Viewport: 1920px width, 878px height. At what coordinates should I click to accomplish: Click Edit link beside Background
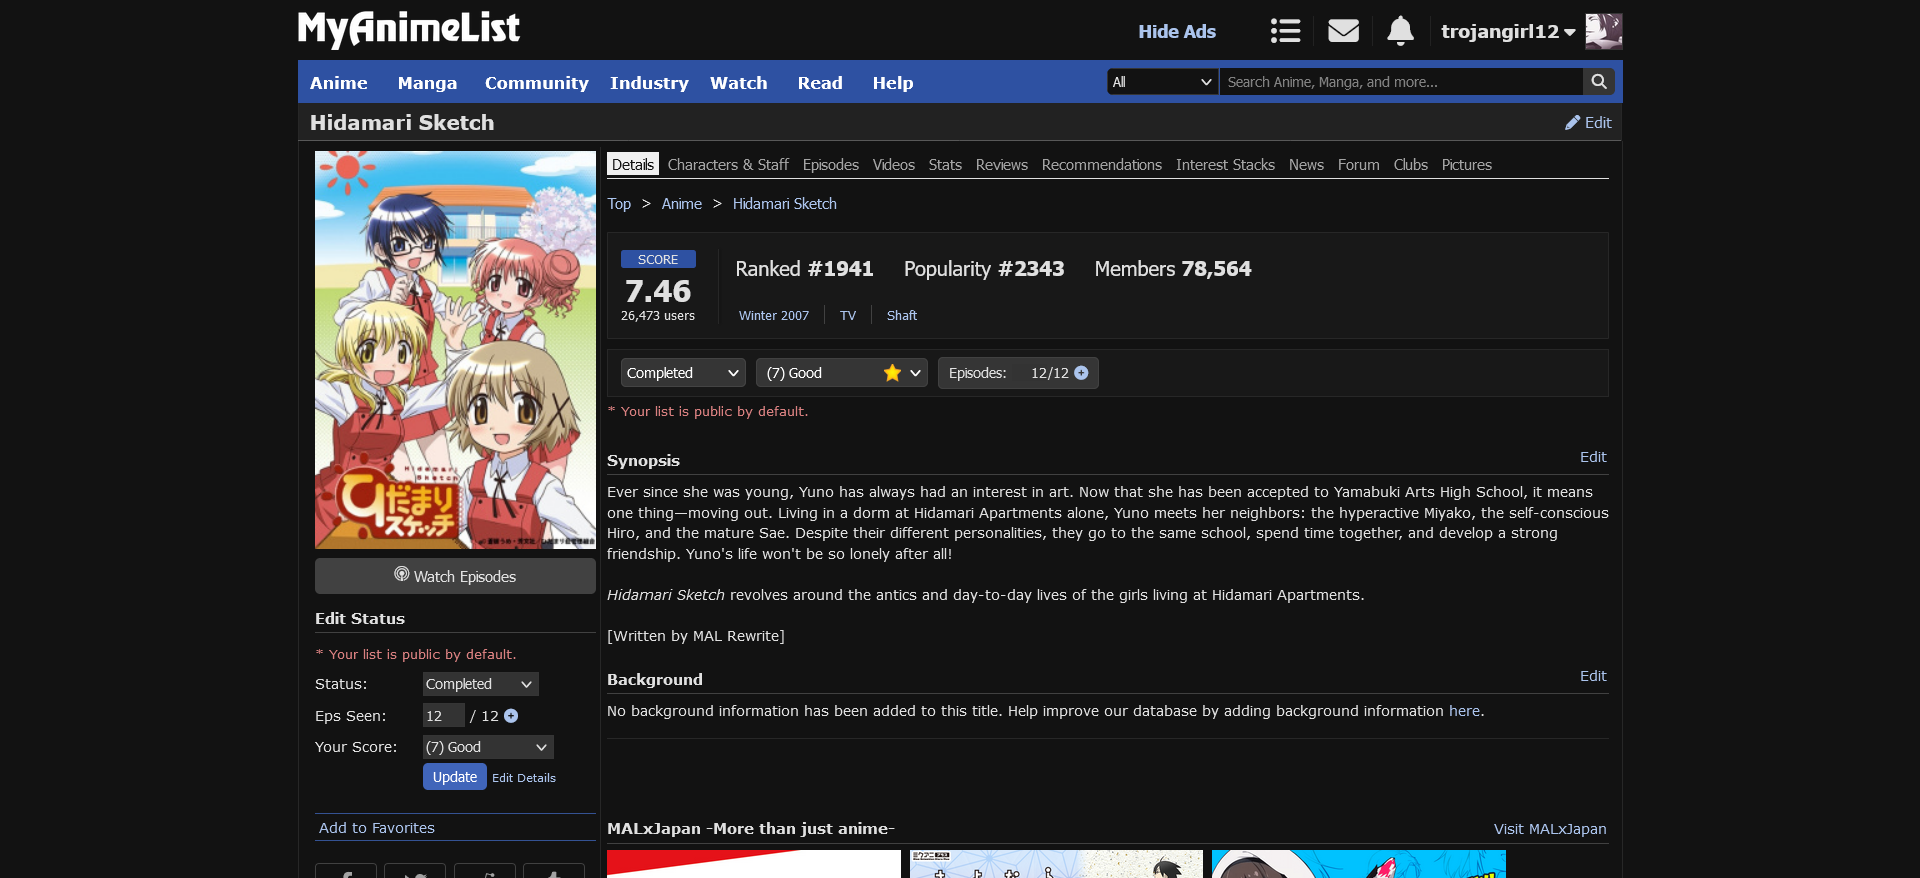tap(1593, 676)
